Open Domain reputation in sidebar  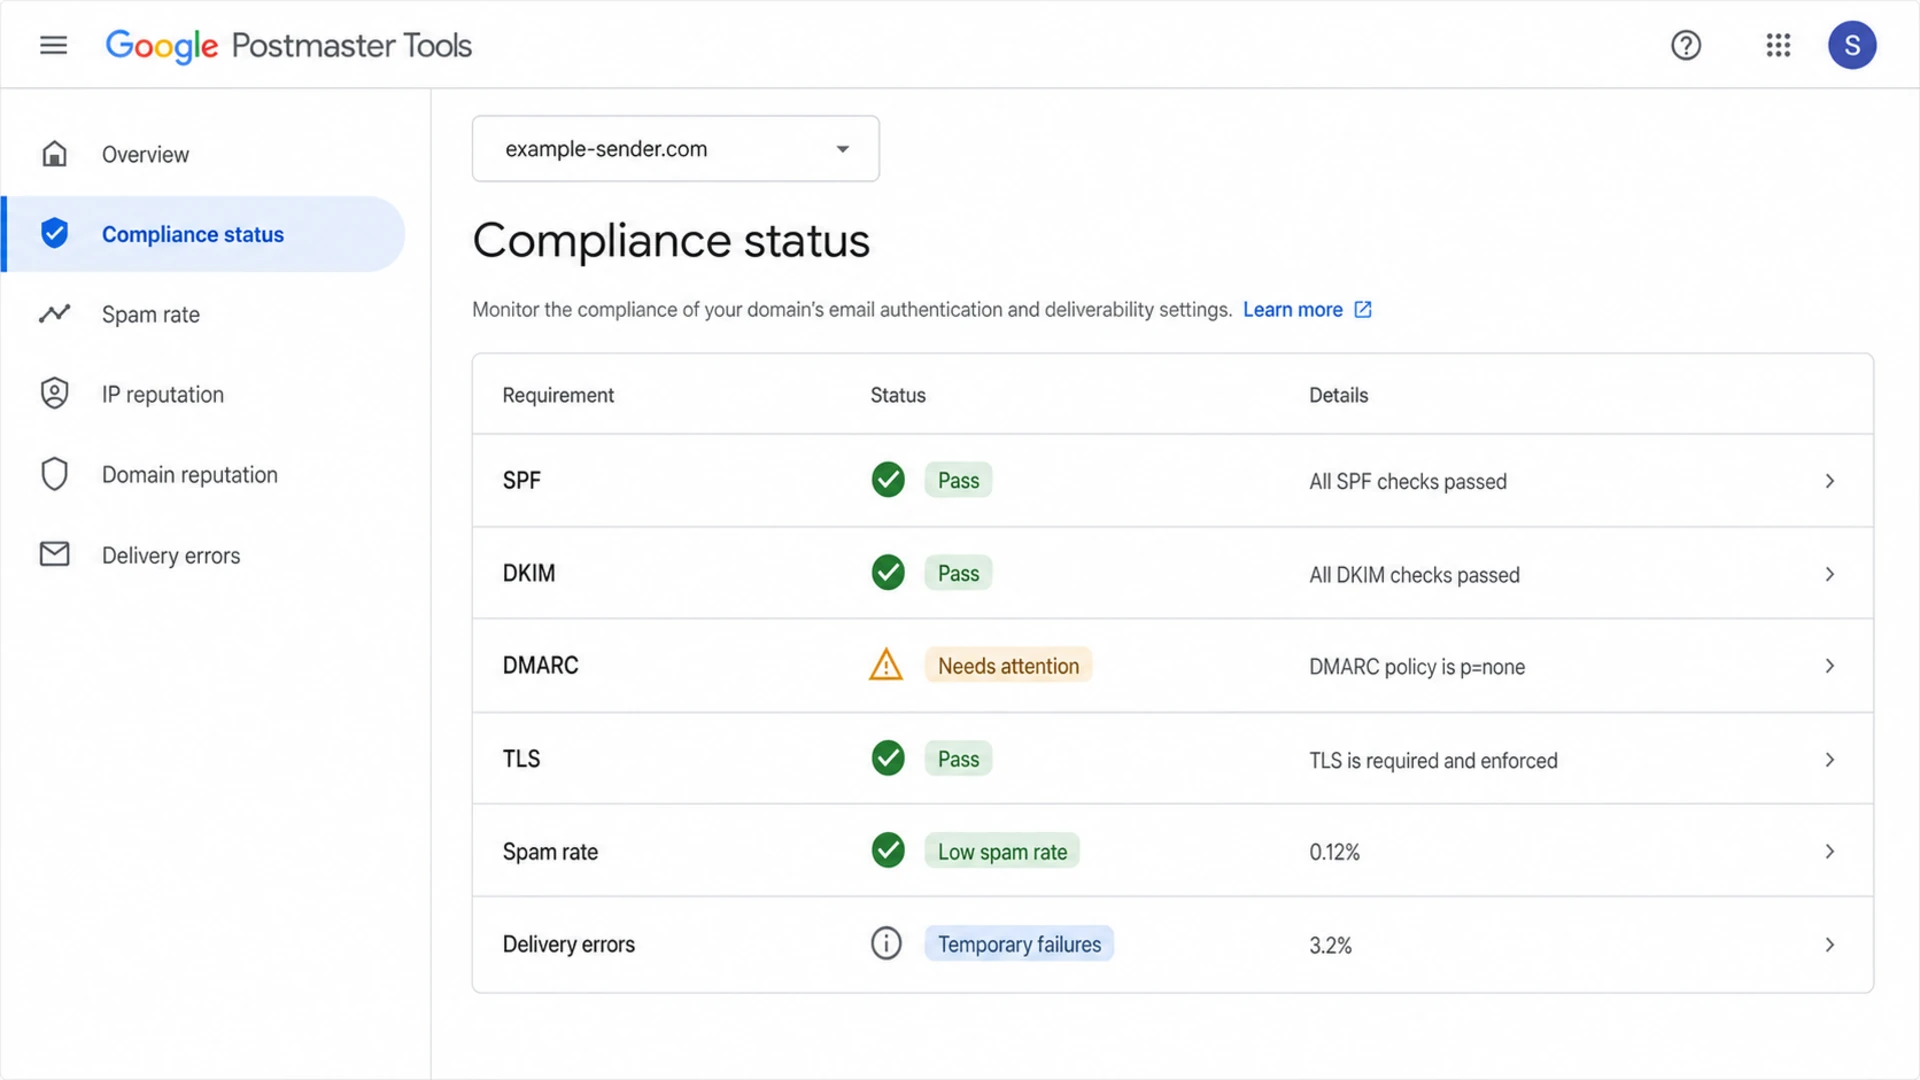tap(204, 474)
